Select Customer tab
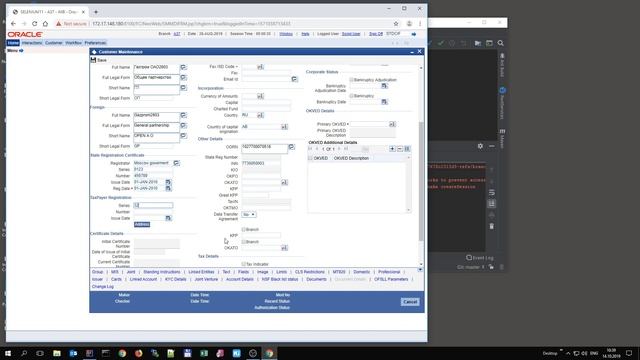This screenshot has height=360, width=640. pyautogui.click(x=53, y=42)
